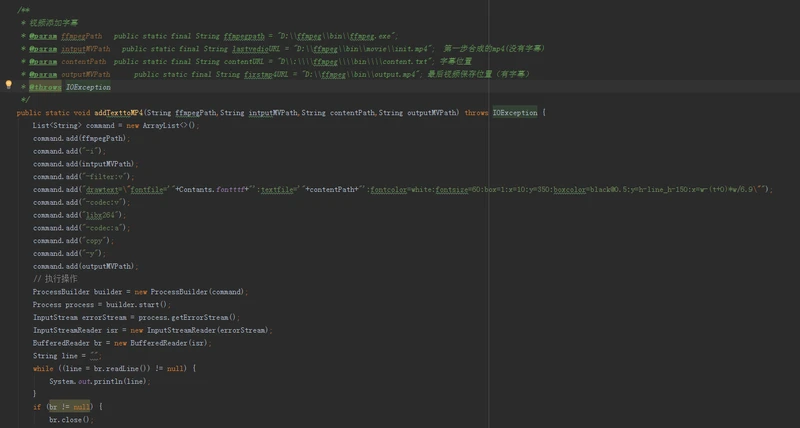Click '@param ffmpegPath' in the Javadoc
This screenshot has width=800, height=428.
coord(65,36)
